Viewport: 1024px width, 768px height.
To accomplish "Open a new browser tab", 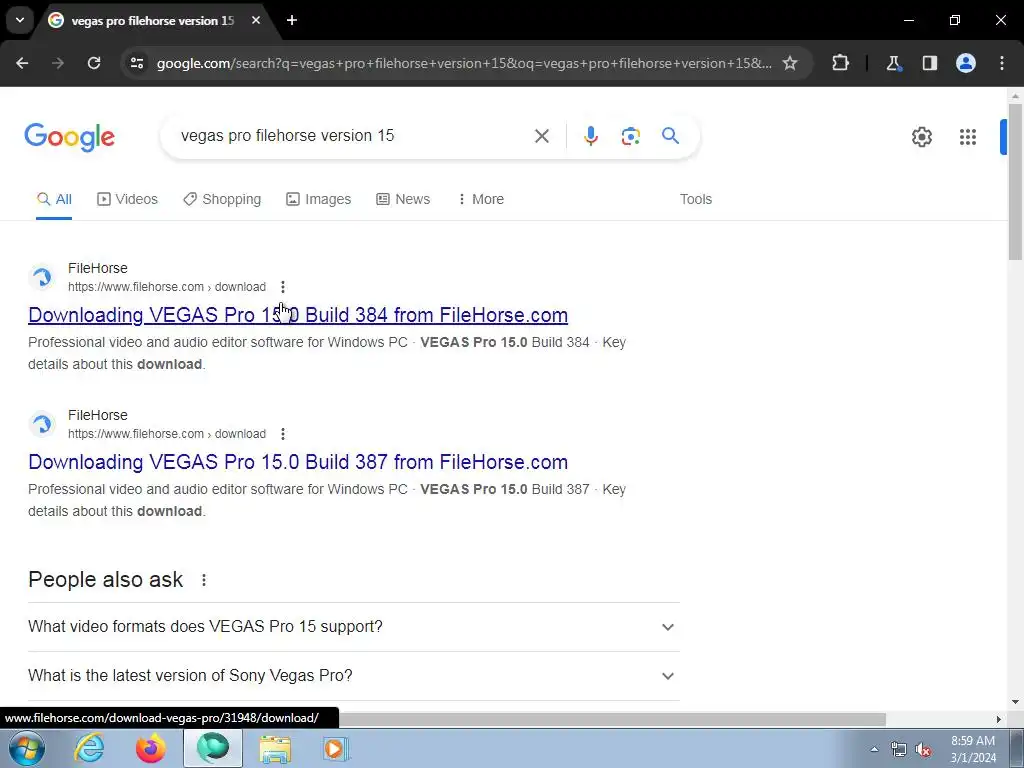I will [292, 20].
